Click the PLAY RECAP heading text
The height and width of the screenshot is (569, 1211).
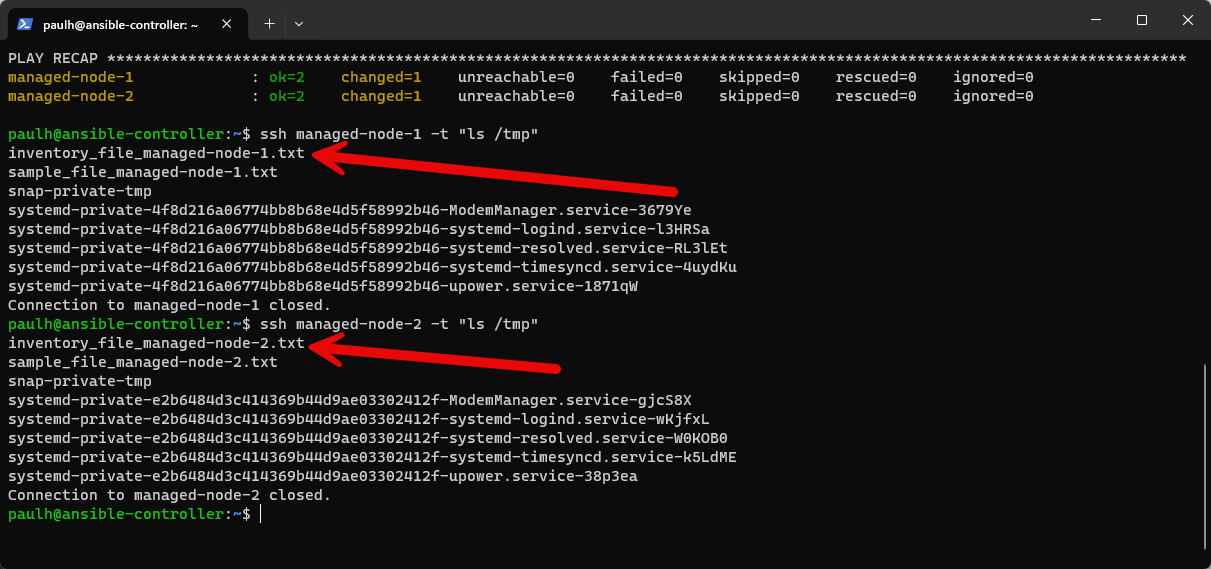click(52, 58)
